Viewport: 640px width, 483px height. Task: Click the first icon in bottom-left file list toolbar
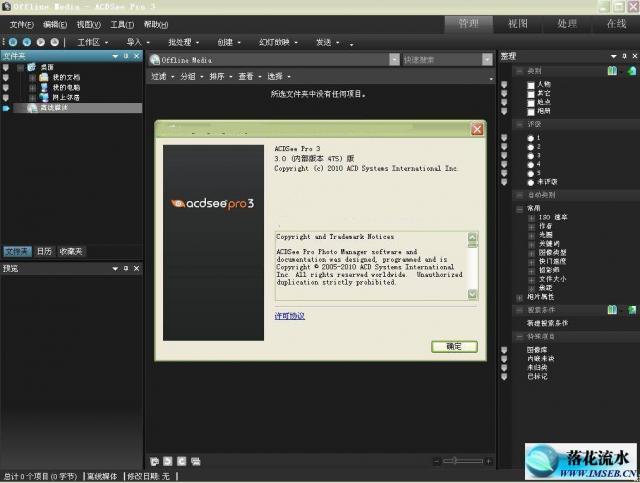tap(154, 461)
